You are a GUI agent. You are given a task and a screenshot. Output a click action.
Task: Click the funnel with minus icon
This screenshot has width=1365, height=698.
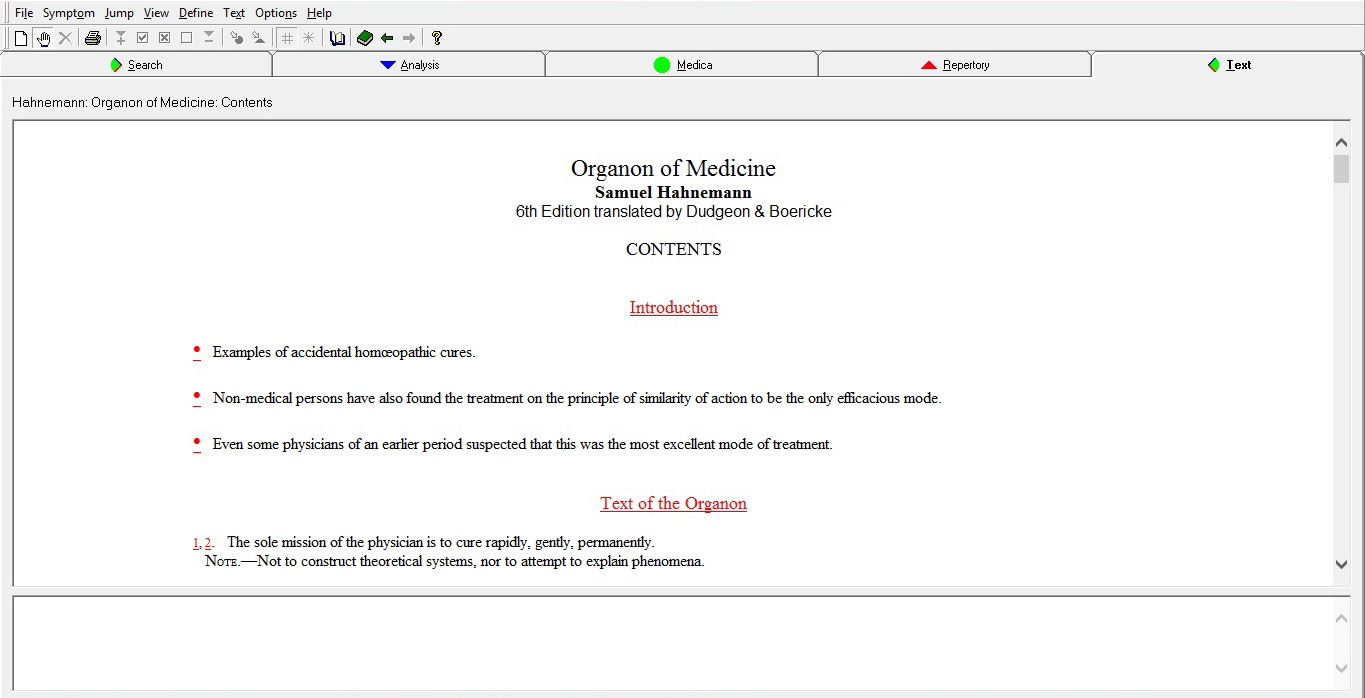tap(209, 38)
